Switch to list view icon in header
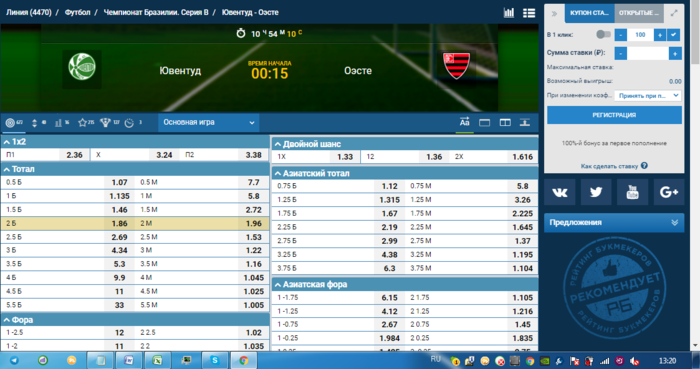This screenshot has height=369, width=700. (x=529, y=13)
